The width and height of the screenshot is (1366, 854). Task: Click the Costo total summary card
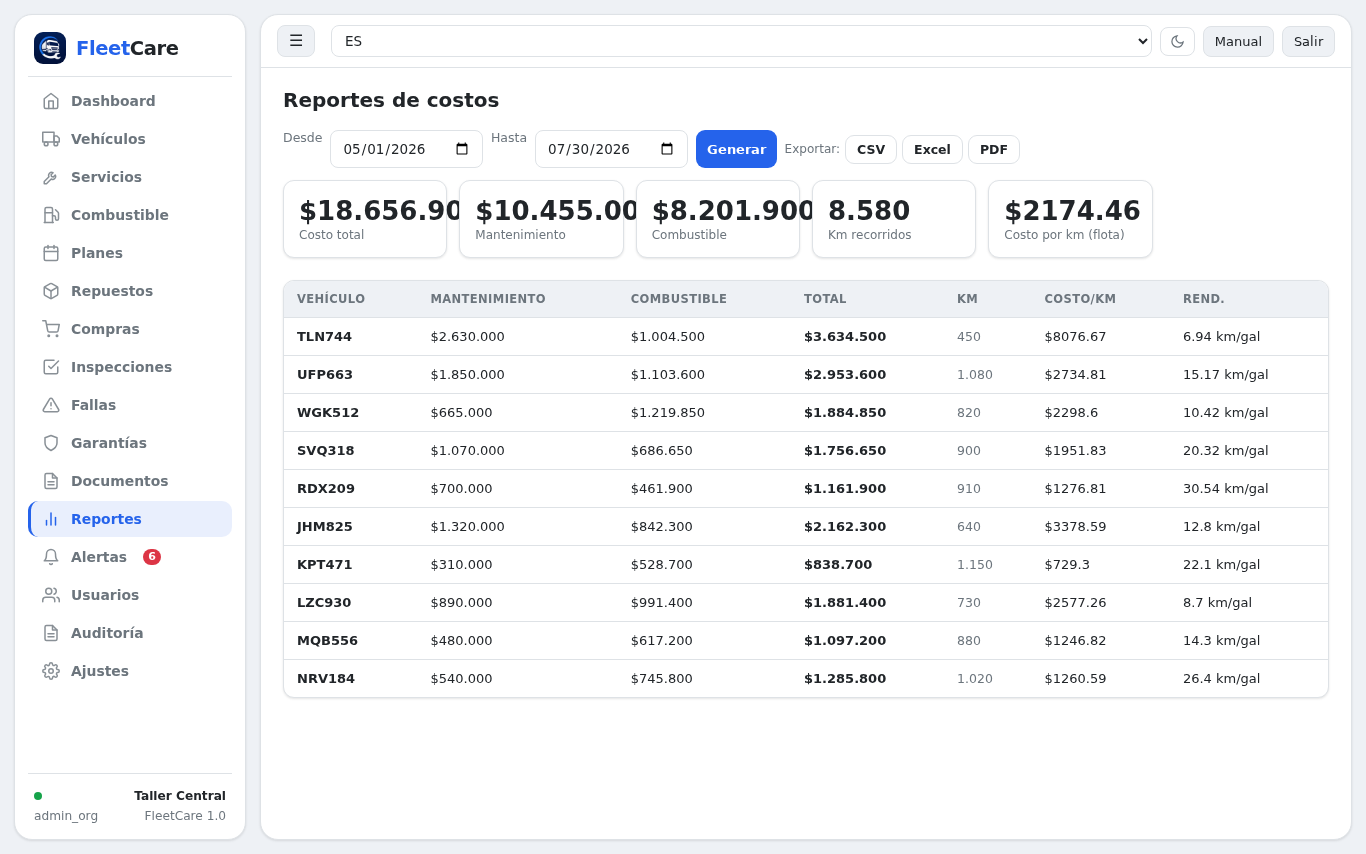click(x=365, y=219)
